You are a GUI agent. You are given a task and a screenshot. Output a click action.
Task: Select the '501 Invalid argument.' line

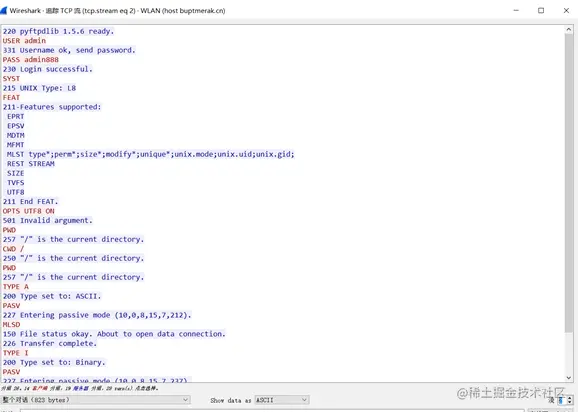point(48,221)
